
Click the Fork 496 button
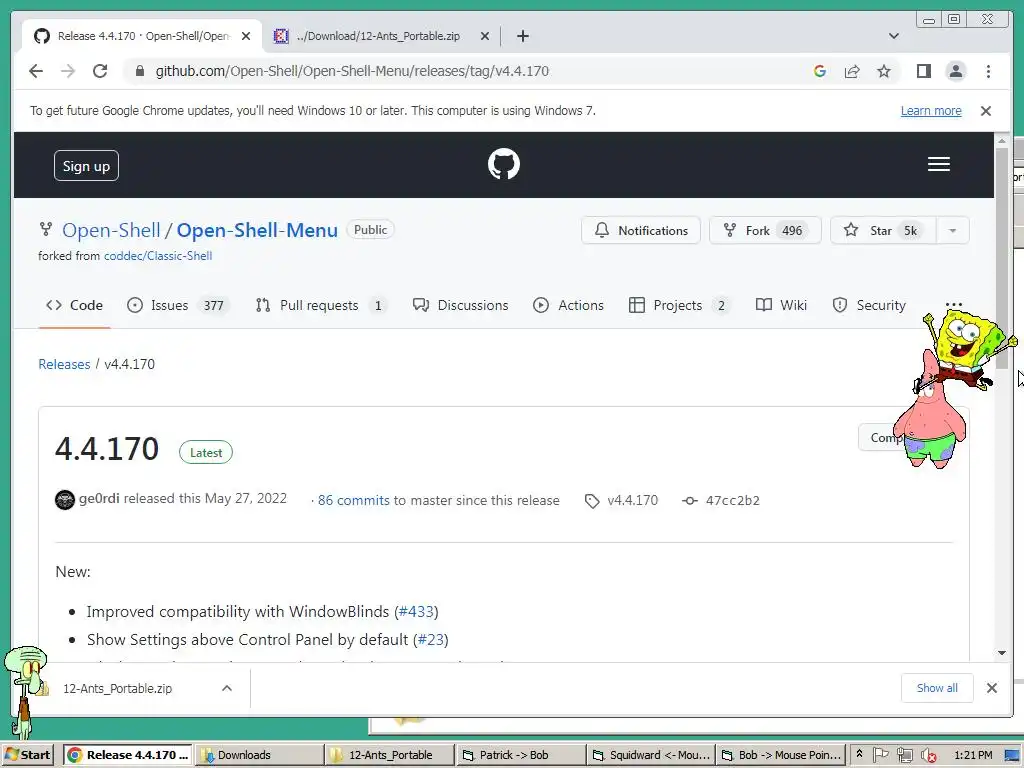tap(765, 231)
